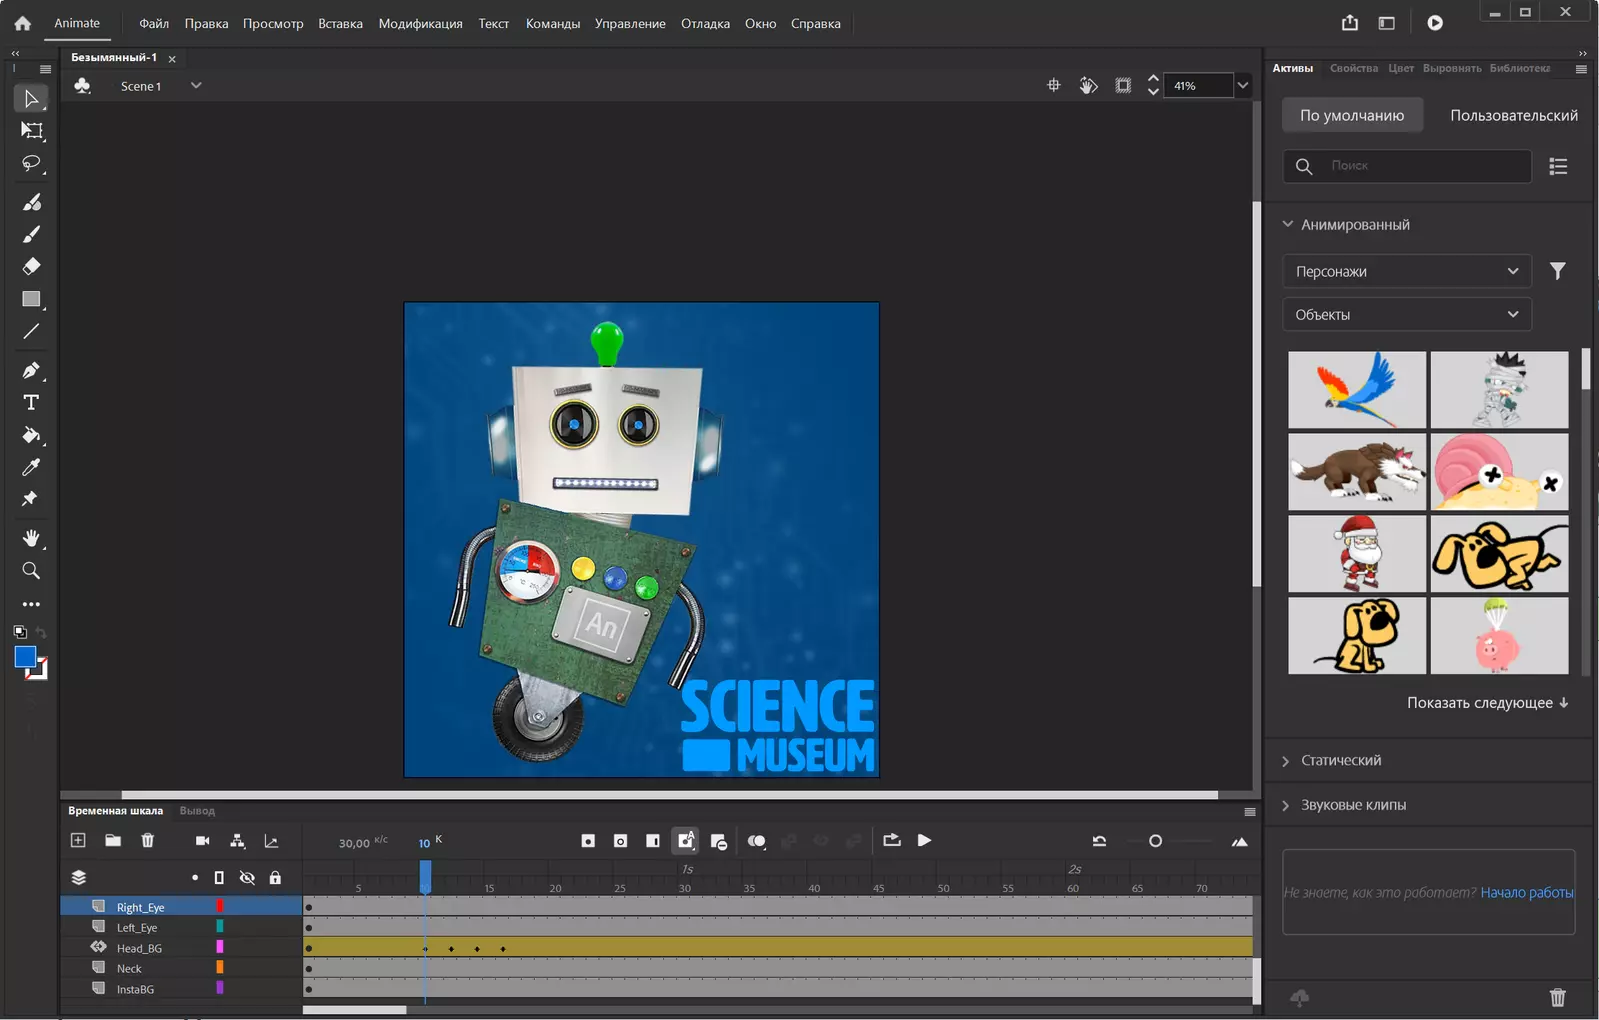
Task: Open the Модификация menu
Action: [x=420, y=23]
